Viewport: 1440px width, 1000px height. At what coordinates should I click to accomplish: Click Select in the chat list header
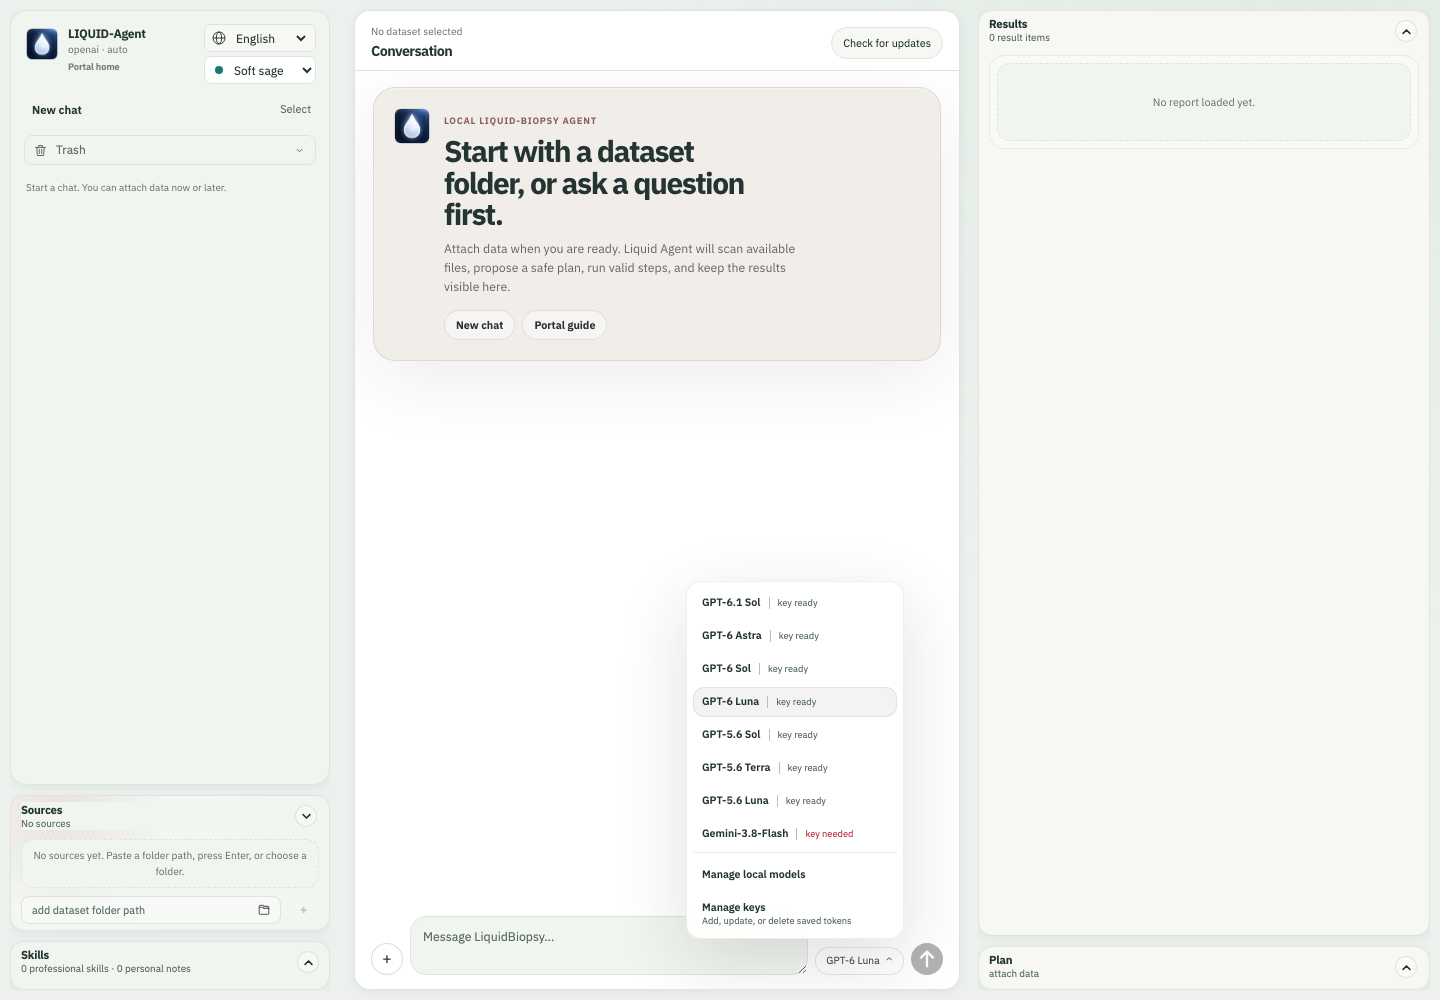(295, 110)
